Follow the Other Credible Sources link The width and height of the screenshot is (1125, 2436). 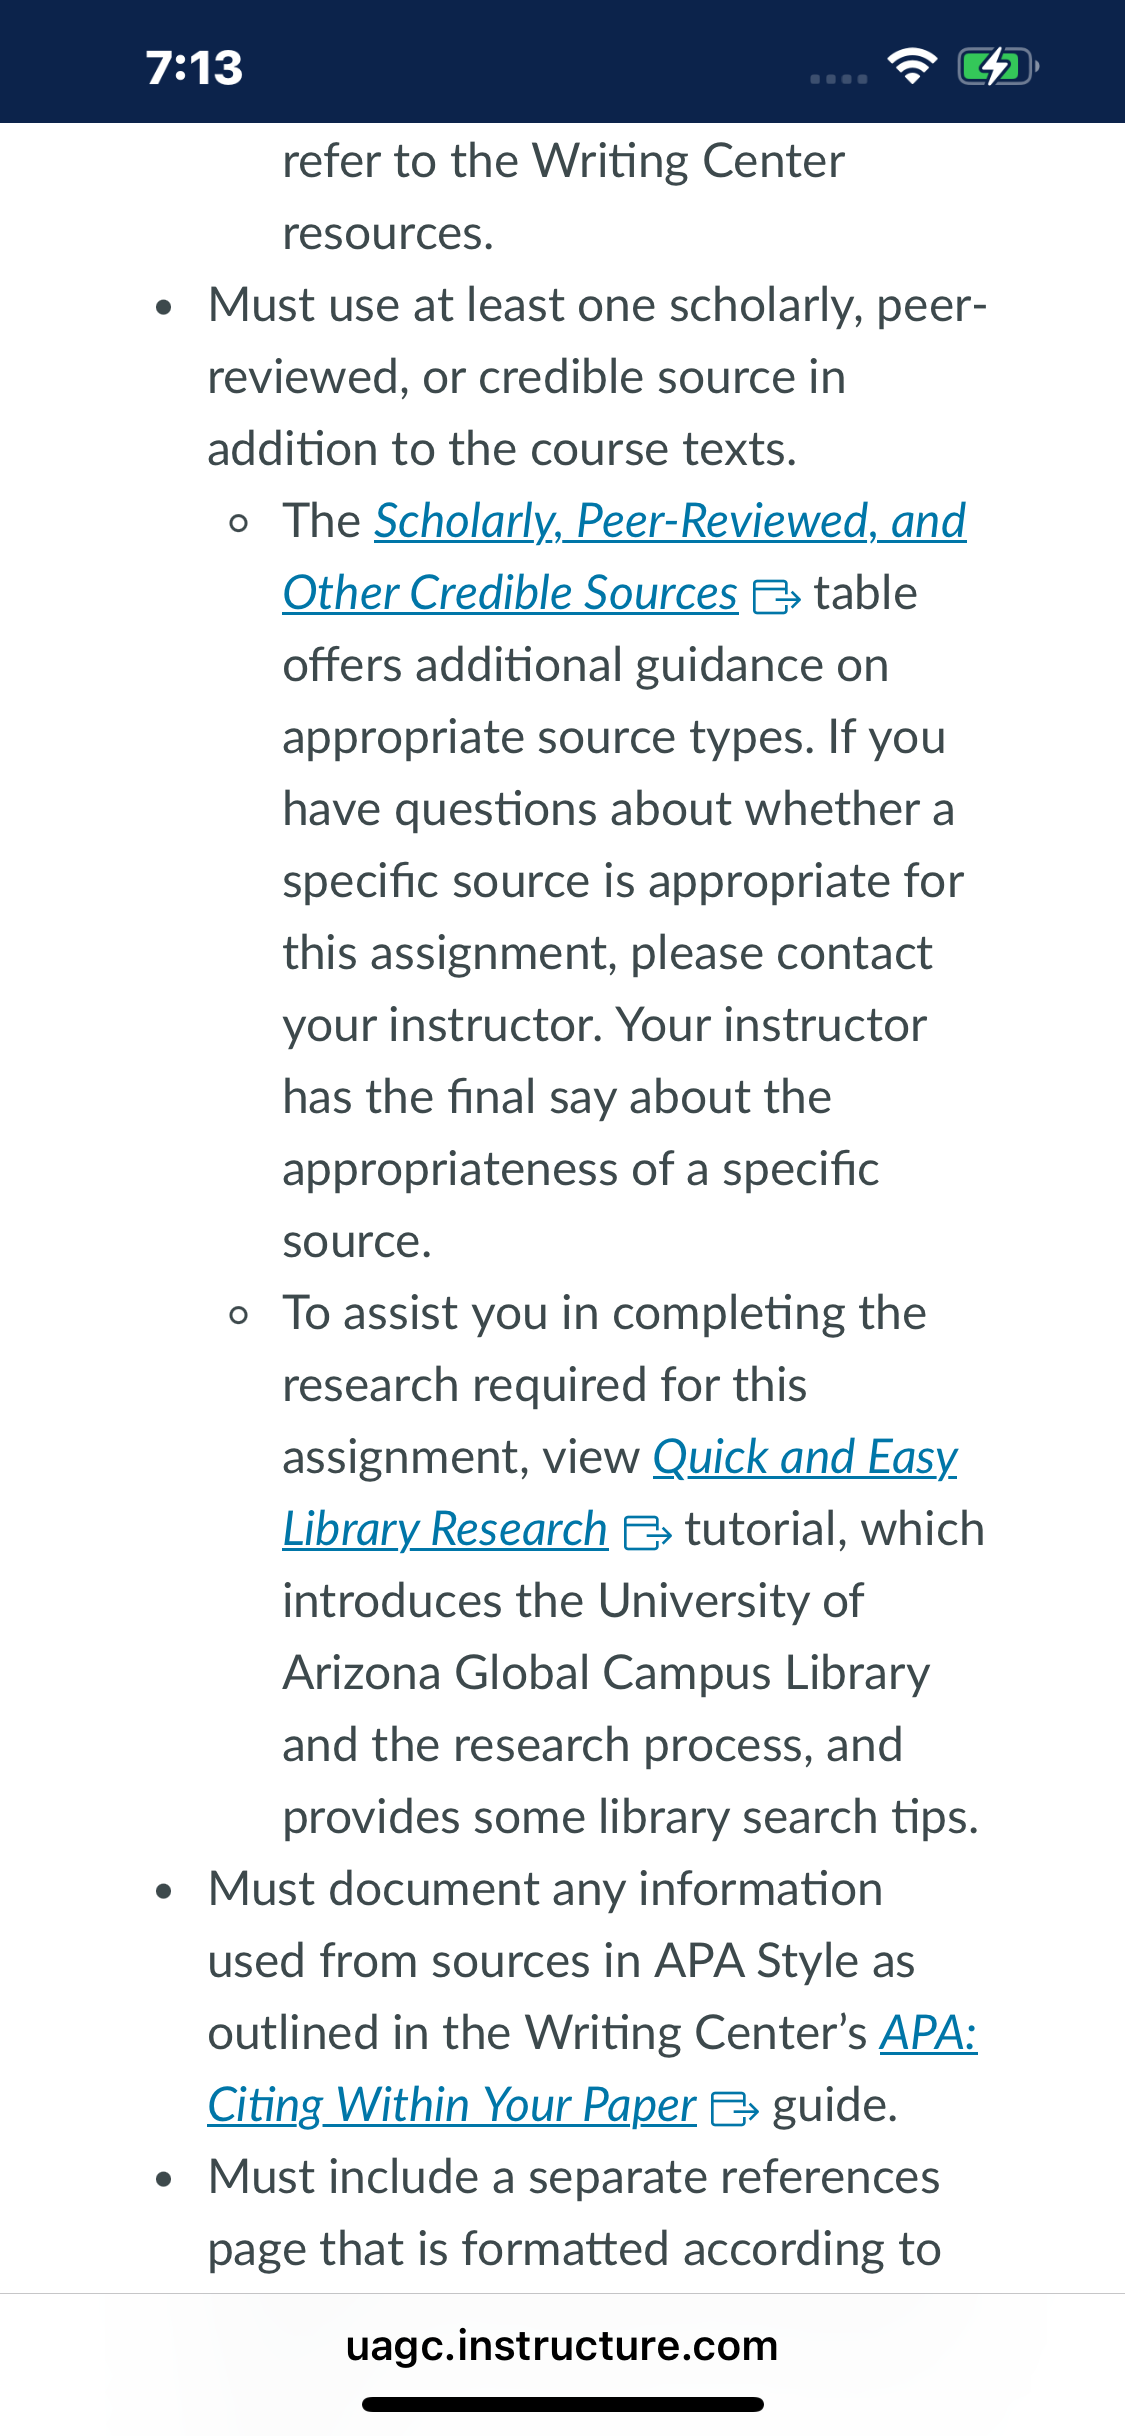(x=510, y=593)
